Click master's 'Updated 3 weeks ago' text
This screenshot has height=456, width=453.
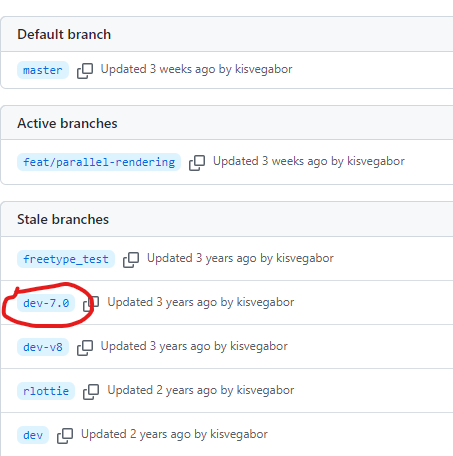pos(158,69)
